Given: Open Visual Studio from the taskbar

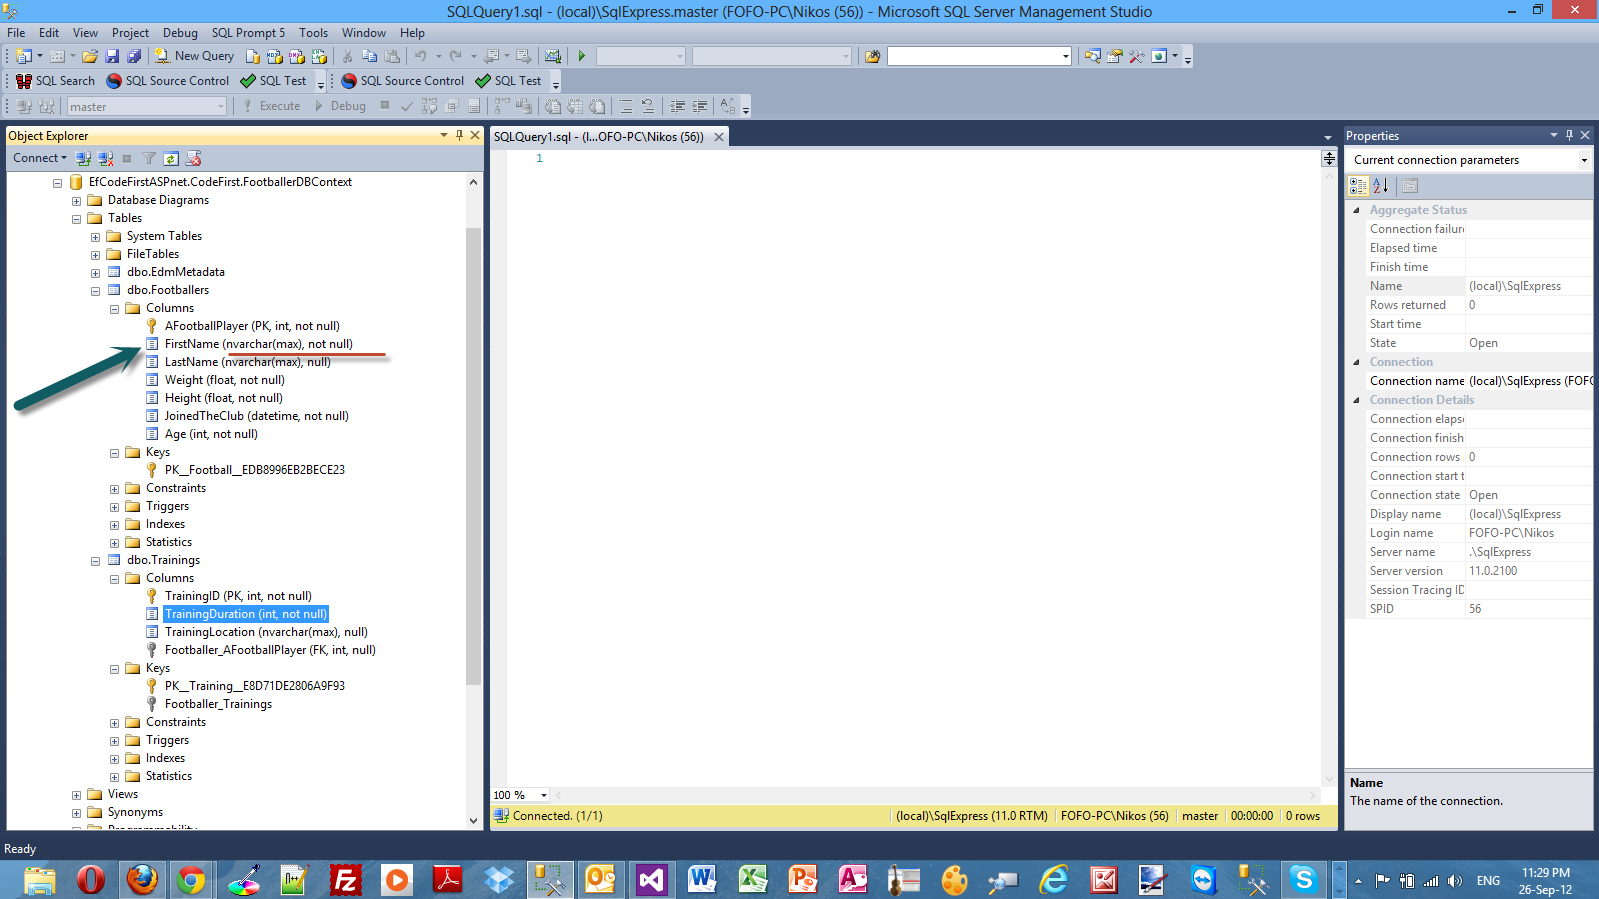Looking at the screenshot, I should point(651,880).
